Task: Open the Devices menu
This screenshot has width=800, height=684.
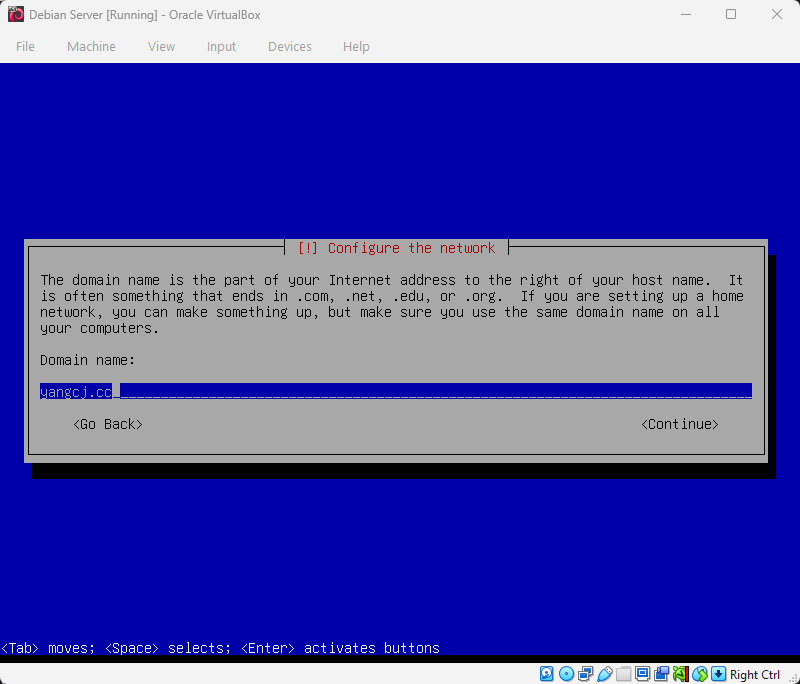Action: 290,46
